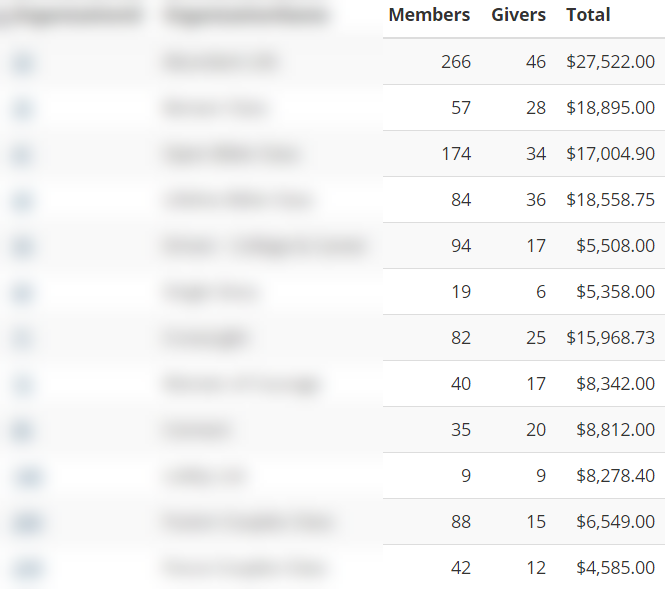
Task: Click the 266 members value
Action: pyautogui.click(x=456, y=62)
